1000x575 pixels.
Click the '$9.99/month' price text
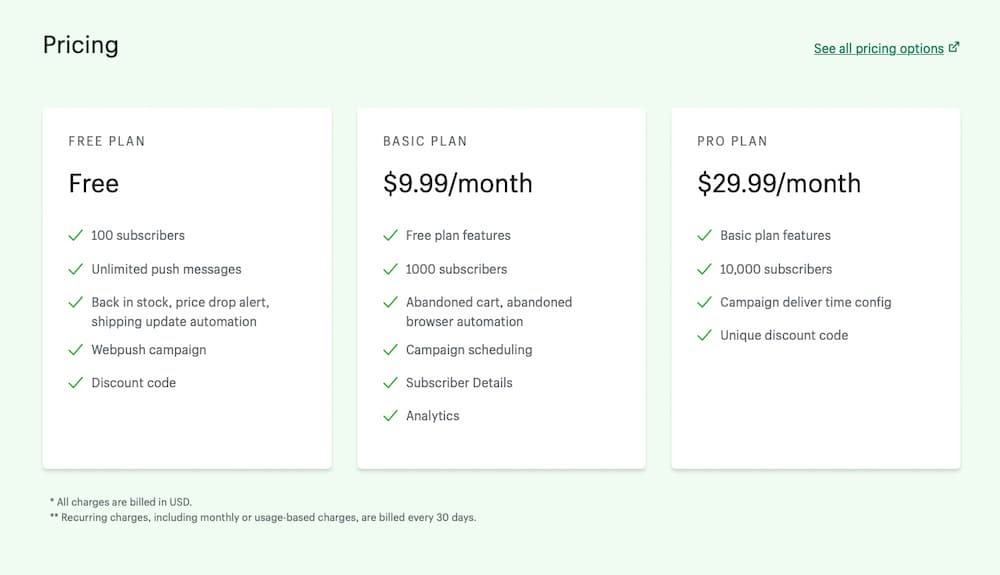457,184
